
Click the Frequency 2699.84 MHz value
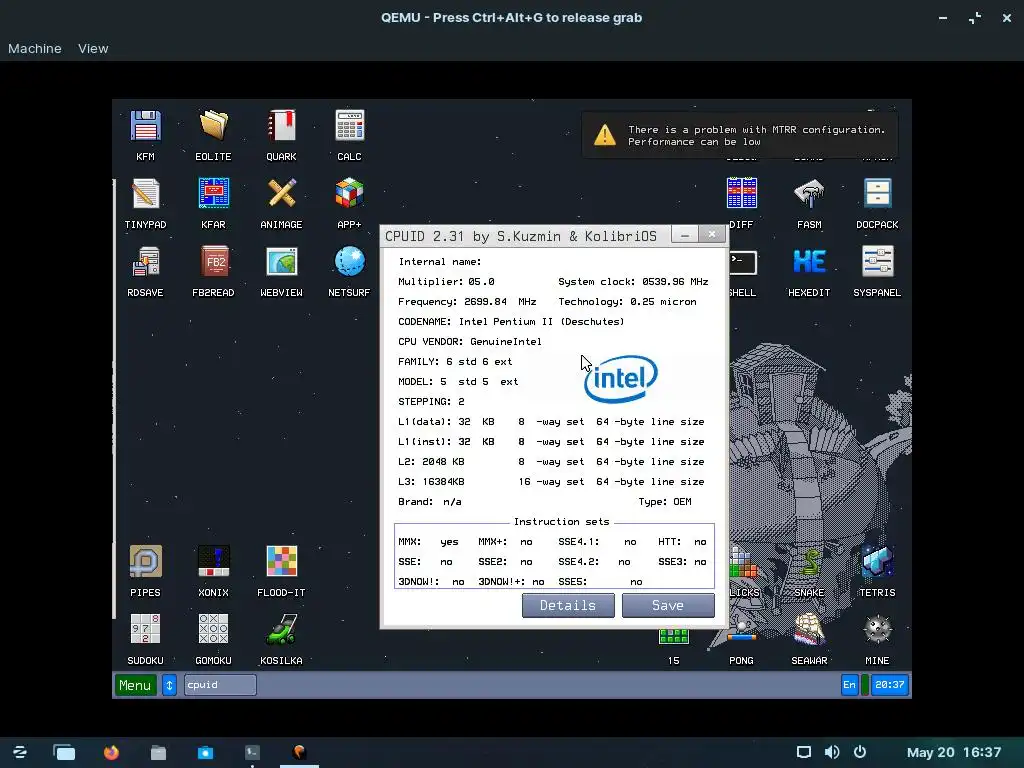[500, 302]
